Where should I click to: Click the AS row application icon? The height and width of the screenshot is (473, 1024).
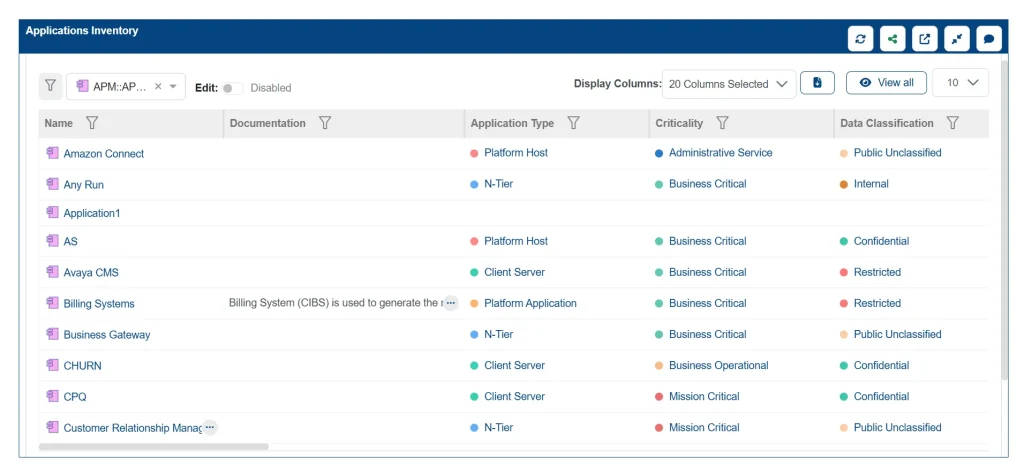(52, 240)
